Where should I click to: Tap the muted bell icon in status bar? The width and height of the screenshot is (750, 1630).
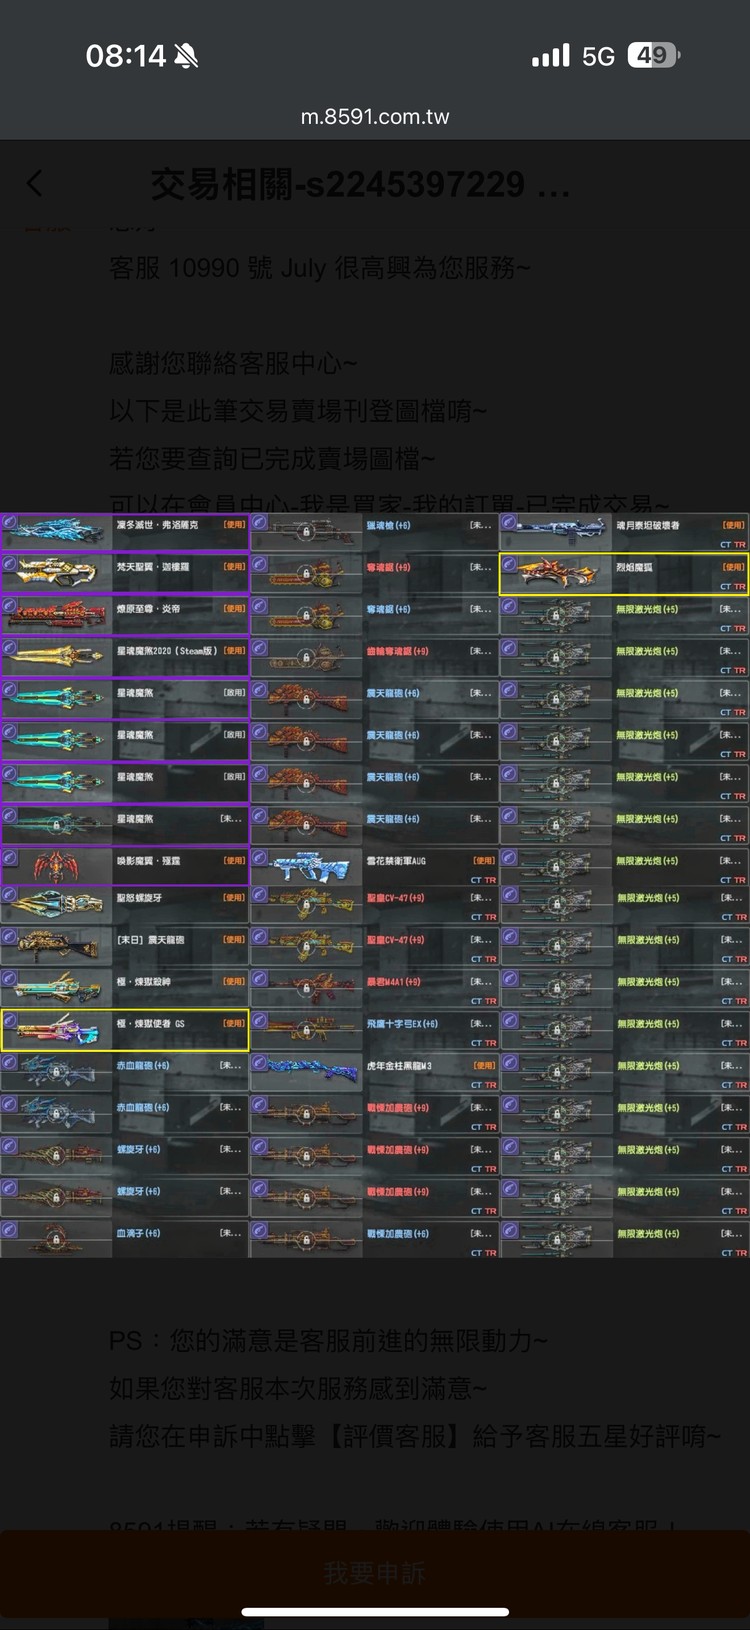[x=186, y=57]
